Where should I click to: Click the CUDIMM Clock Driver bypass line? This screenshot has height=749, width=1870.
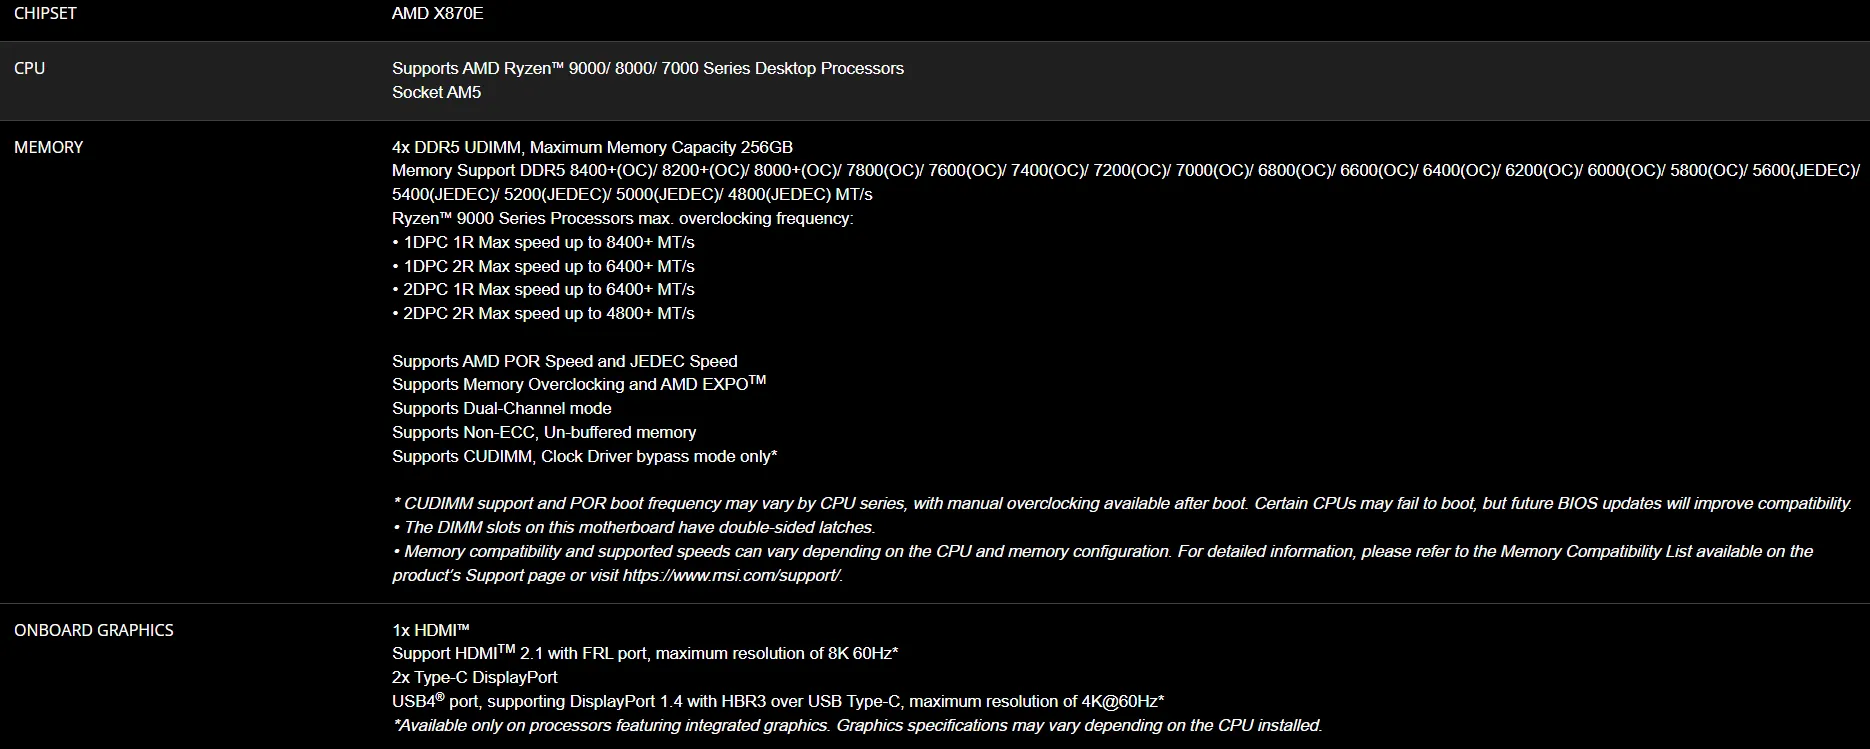pyautogui.click(x=585, y=456)
